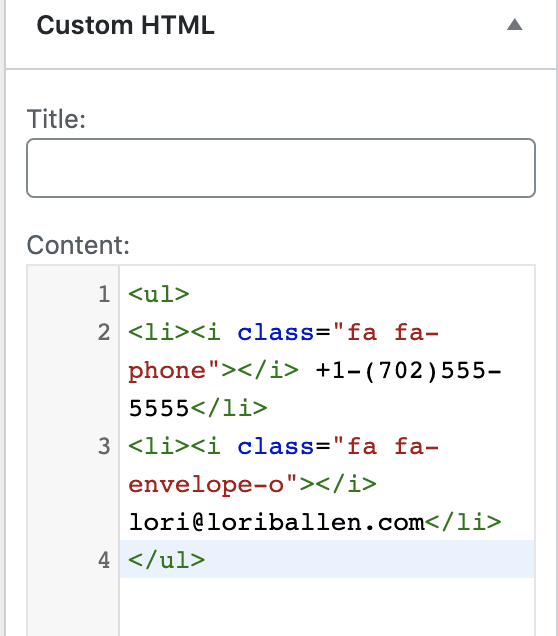Click the empty editor area below line 4
Screen dimensions: 558x636
coord(327,607)
